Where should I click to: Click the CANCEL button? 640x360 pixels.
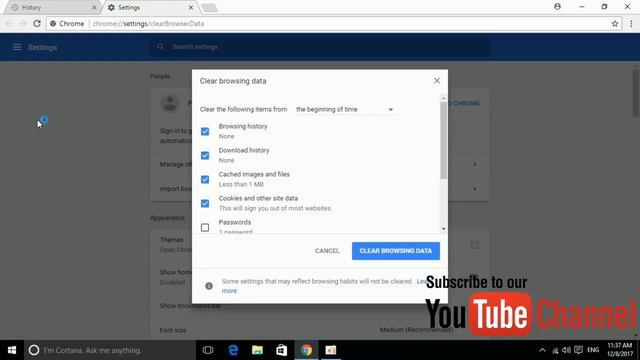point(327,251)
